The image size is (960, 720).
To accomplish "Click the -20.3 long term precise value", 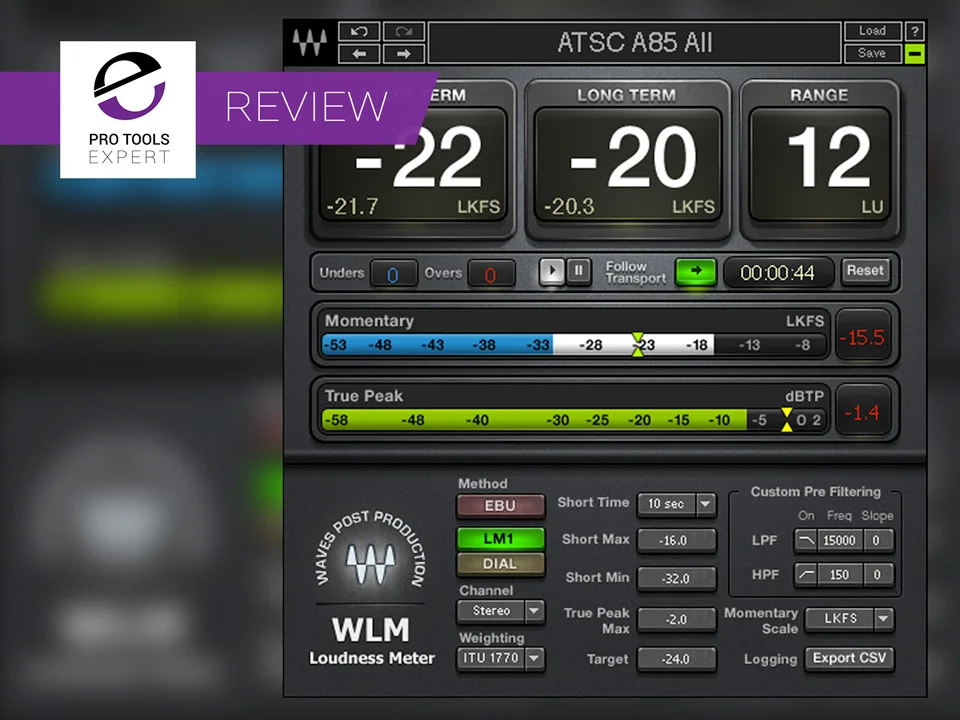I will [x=569, y=206].
